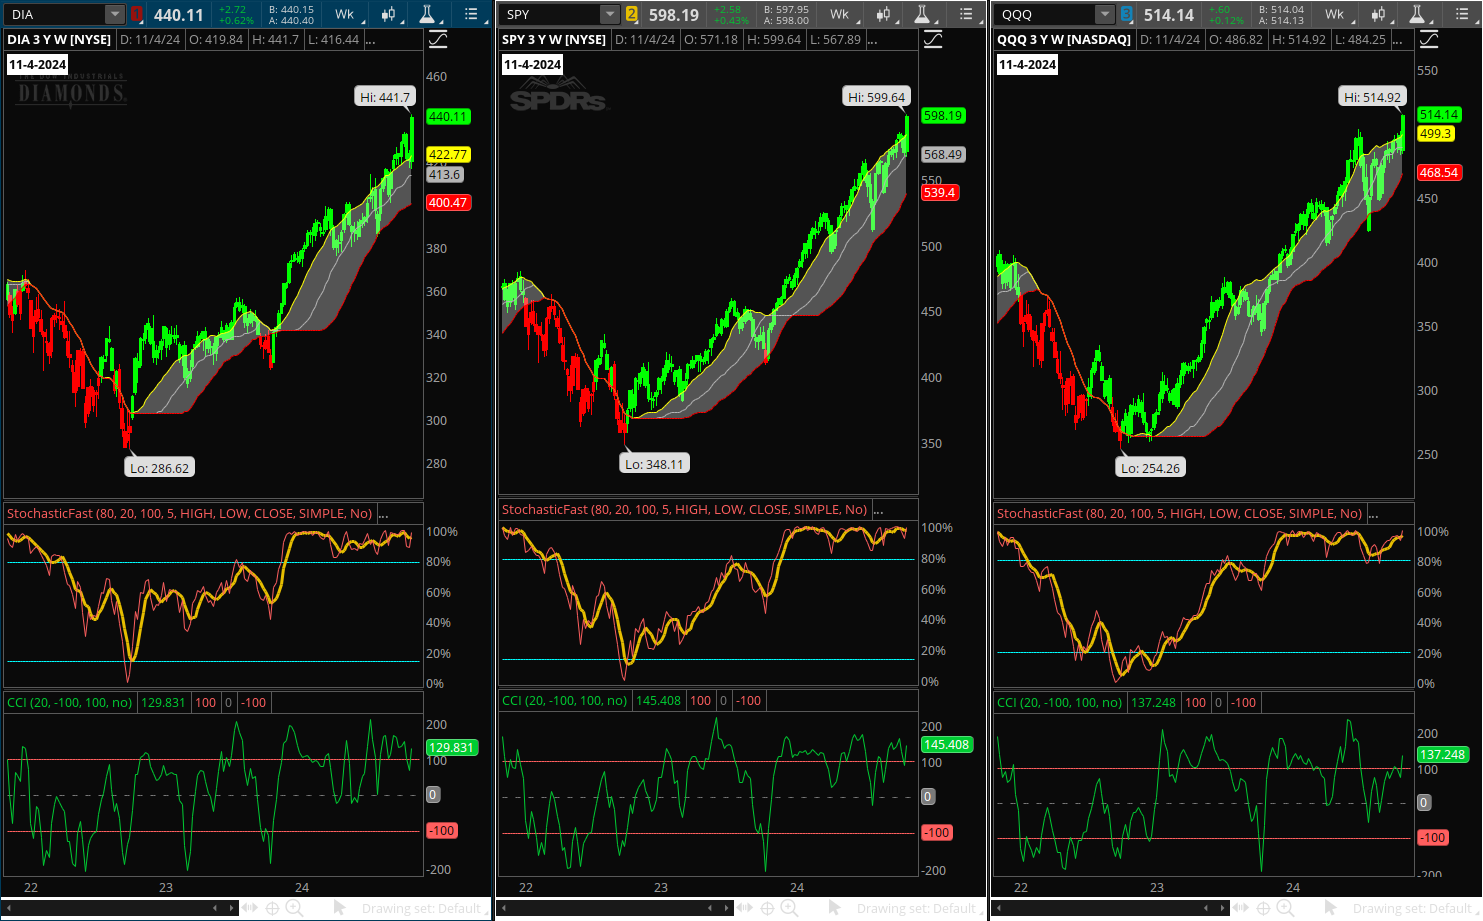Click the QQQ symbol input field
Image resolution: width=1483 pixels, height=921 pixels.
point(1045,14)
